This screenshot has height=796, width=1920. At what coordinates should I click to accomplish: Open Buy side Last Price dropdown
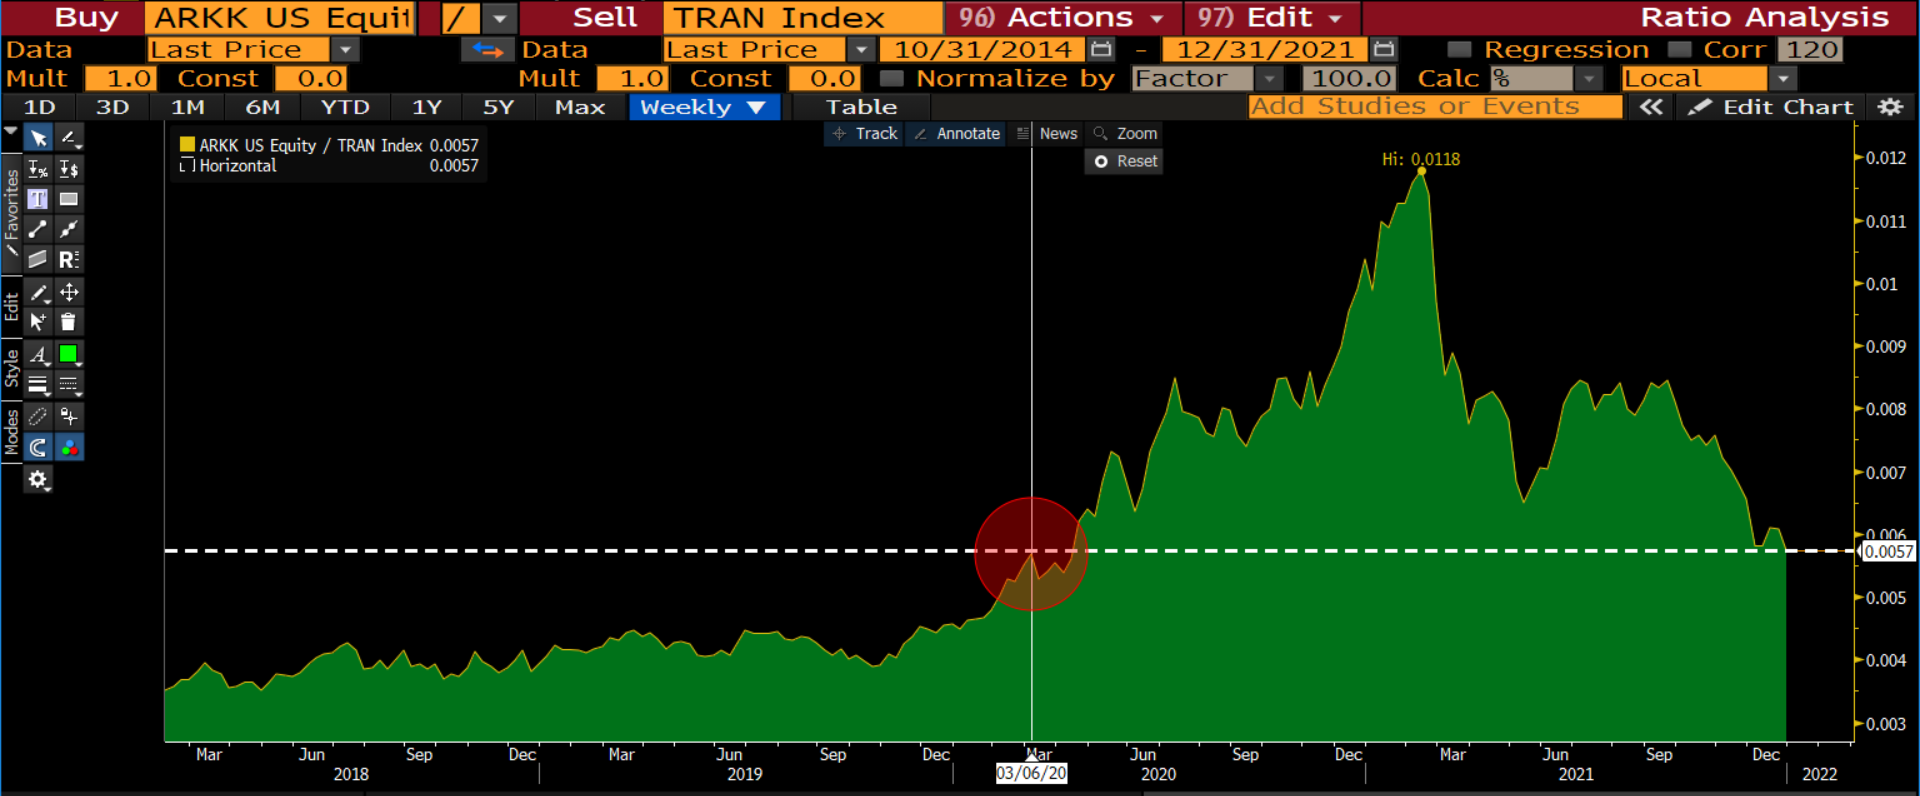(x=345, y=49)
